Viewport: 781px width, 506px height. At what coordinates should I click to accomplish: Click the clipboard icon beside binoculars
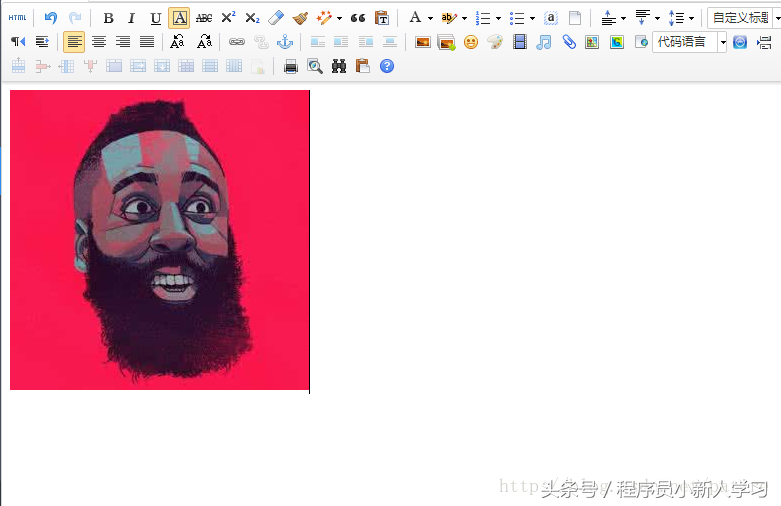pos(363,66)
